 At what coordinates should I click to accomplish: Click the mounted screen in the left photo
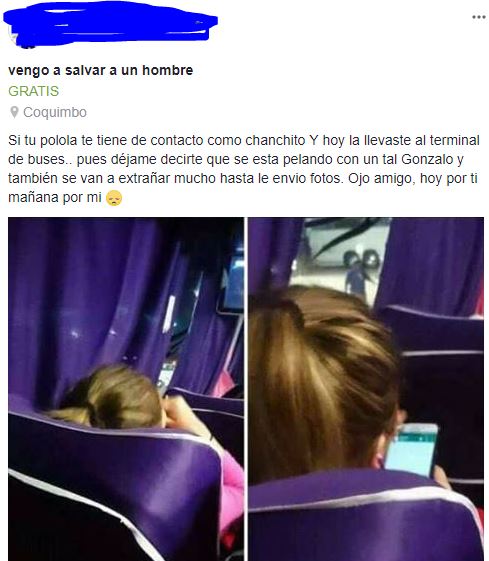tap(233, 283)
